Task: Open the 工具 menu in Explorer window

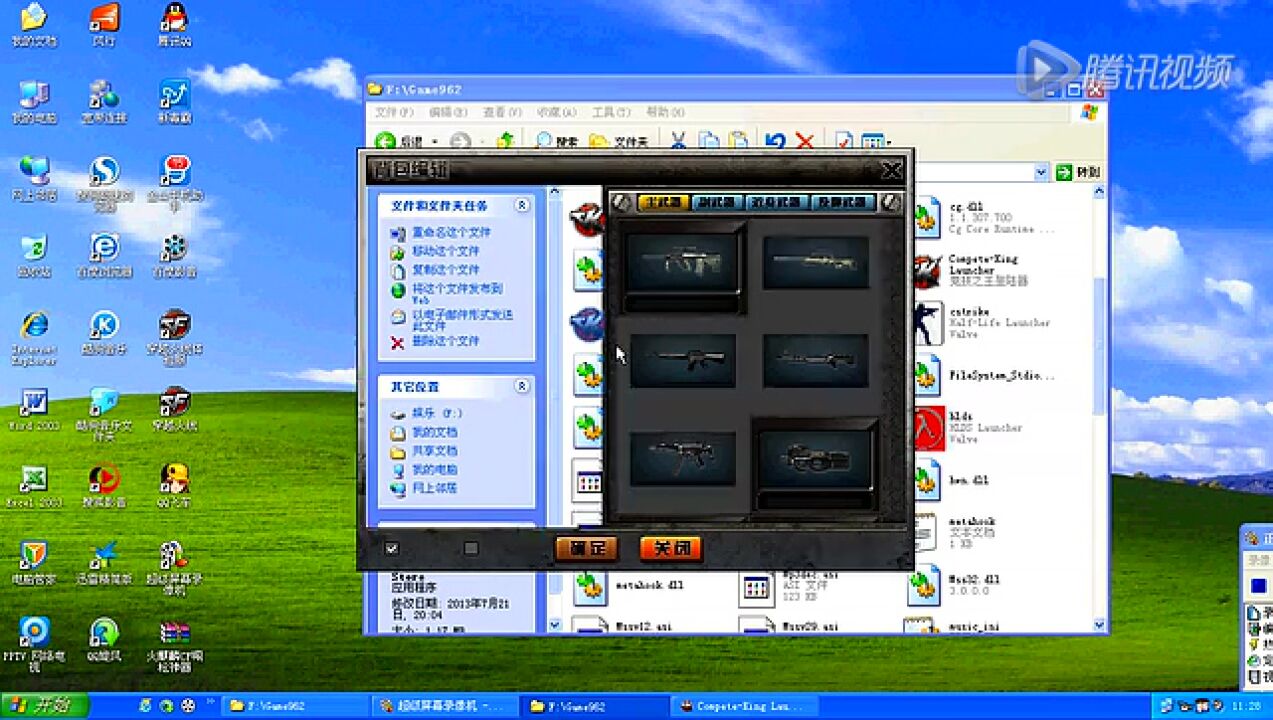Action: pos(610,112)
